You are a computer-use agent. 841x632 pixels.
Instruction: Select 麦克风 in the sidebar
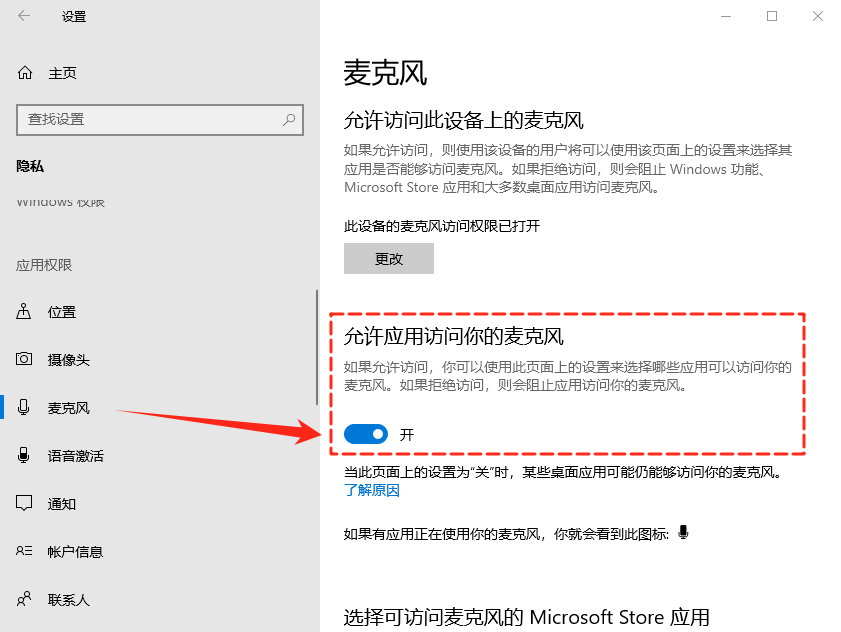coord(68,408)
